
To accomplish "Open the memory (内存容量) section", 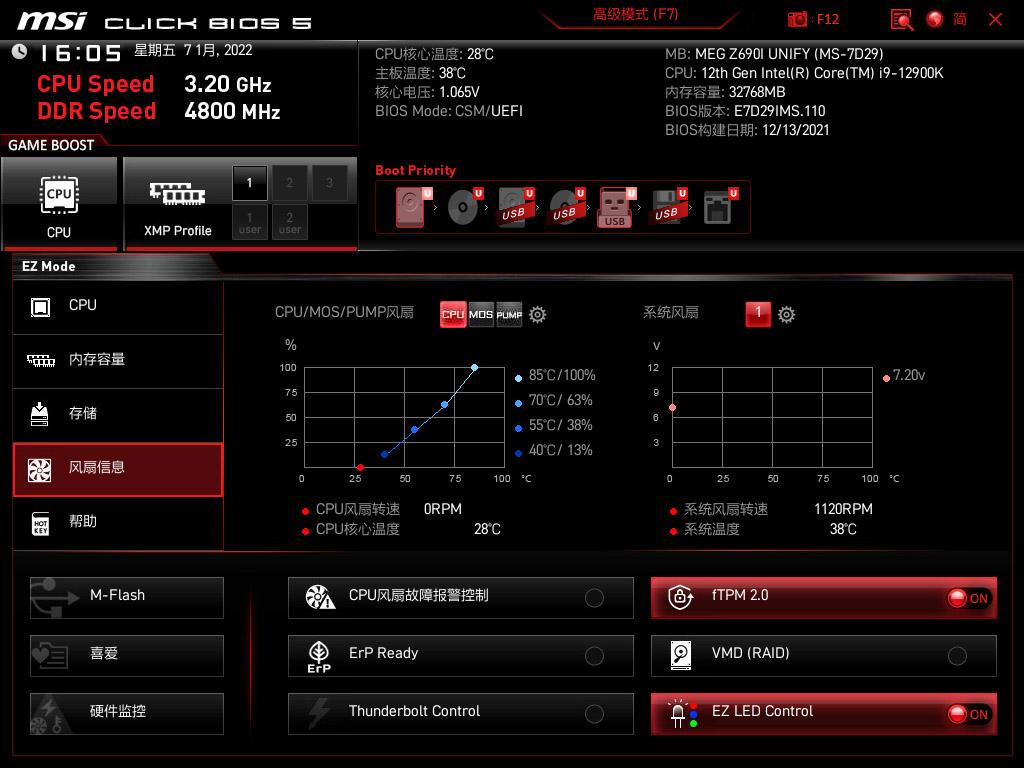I will point(118,360).
